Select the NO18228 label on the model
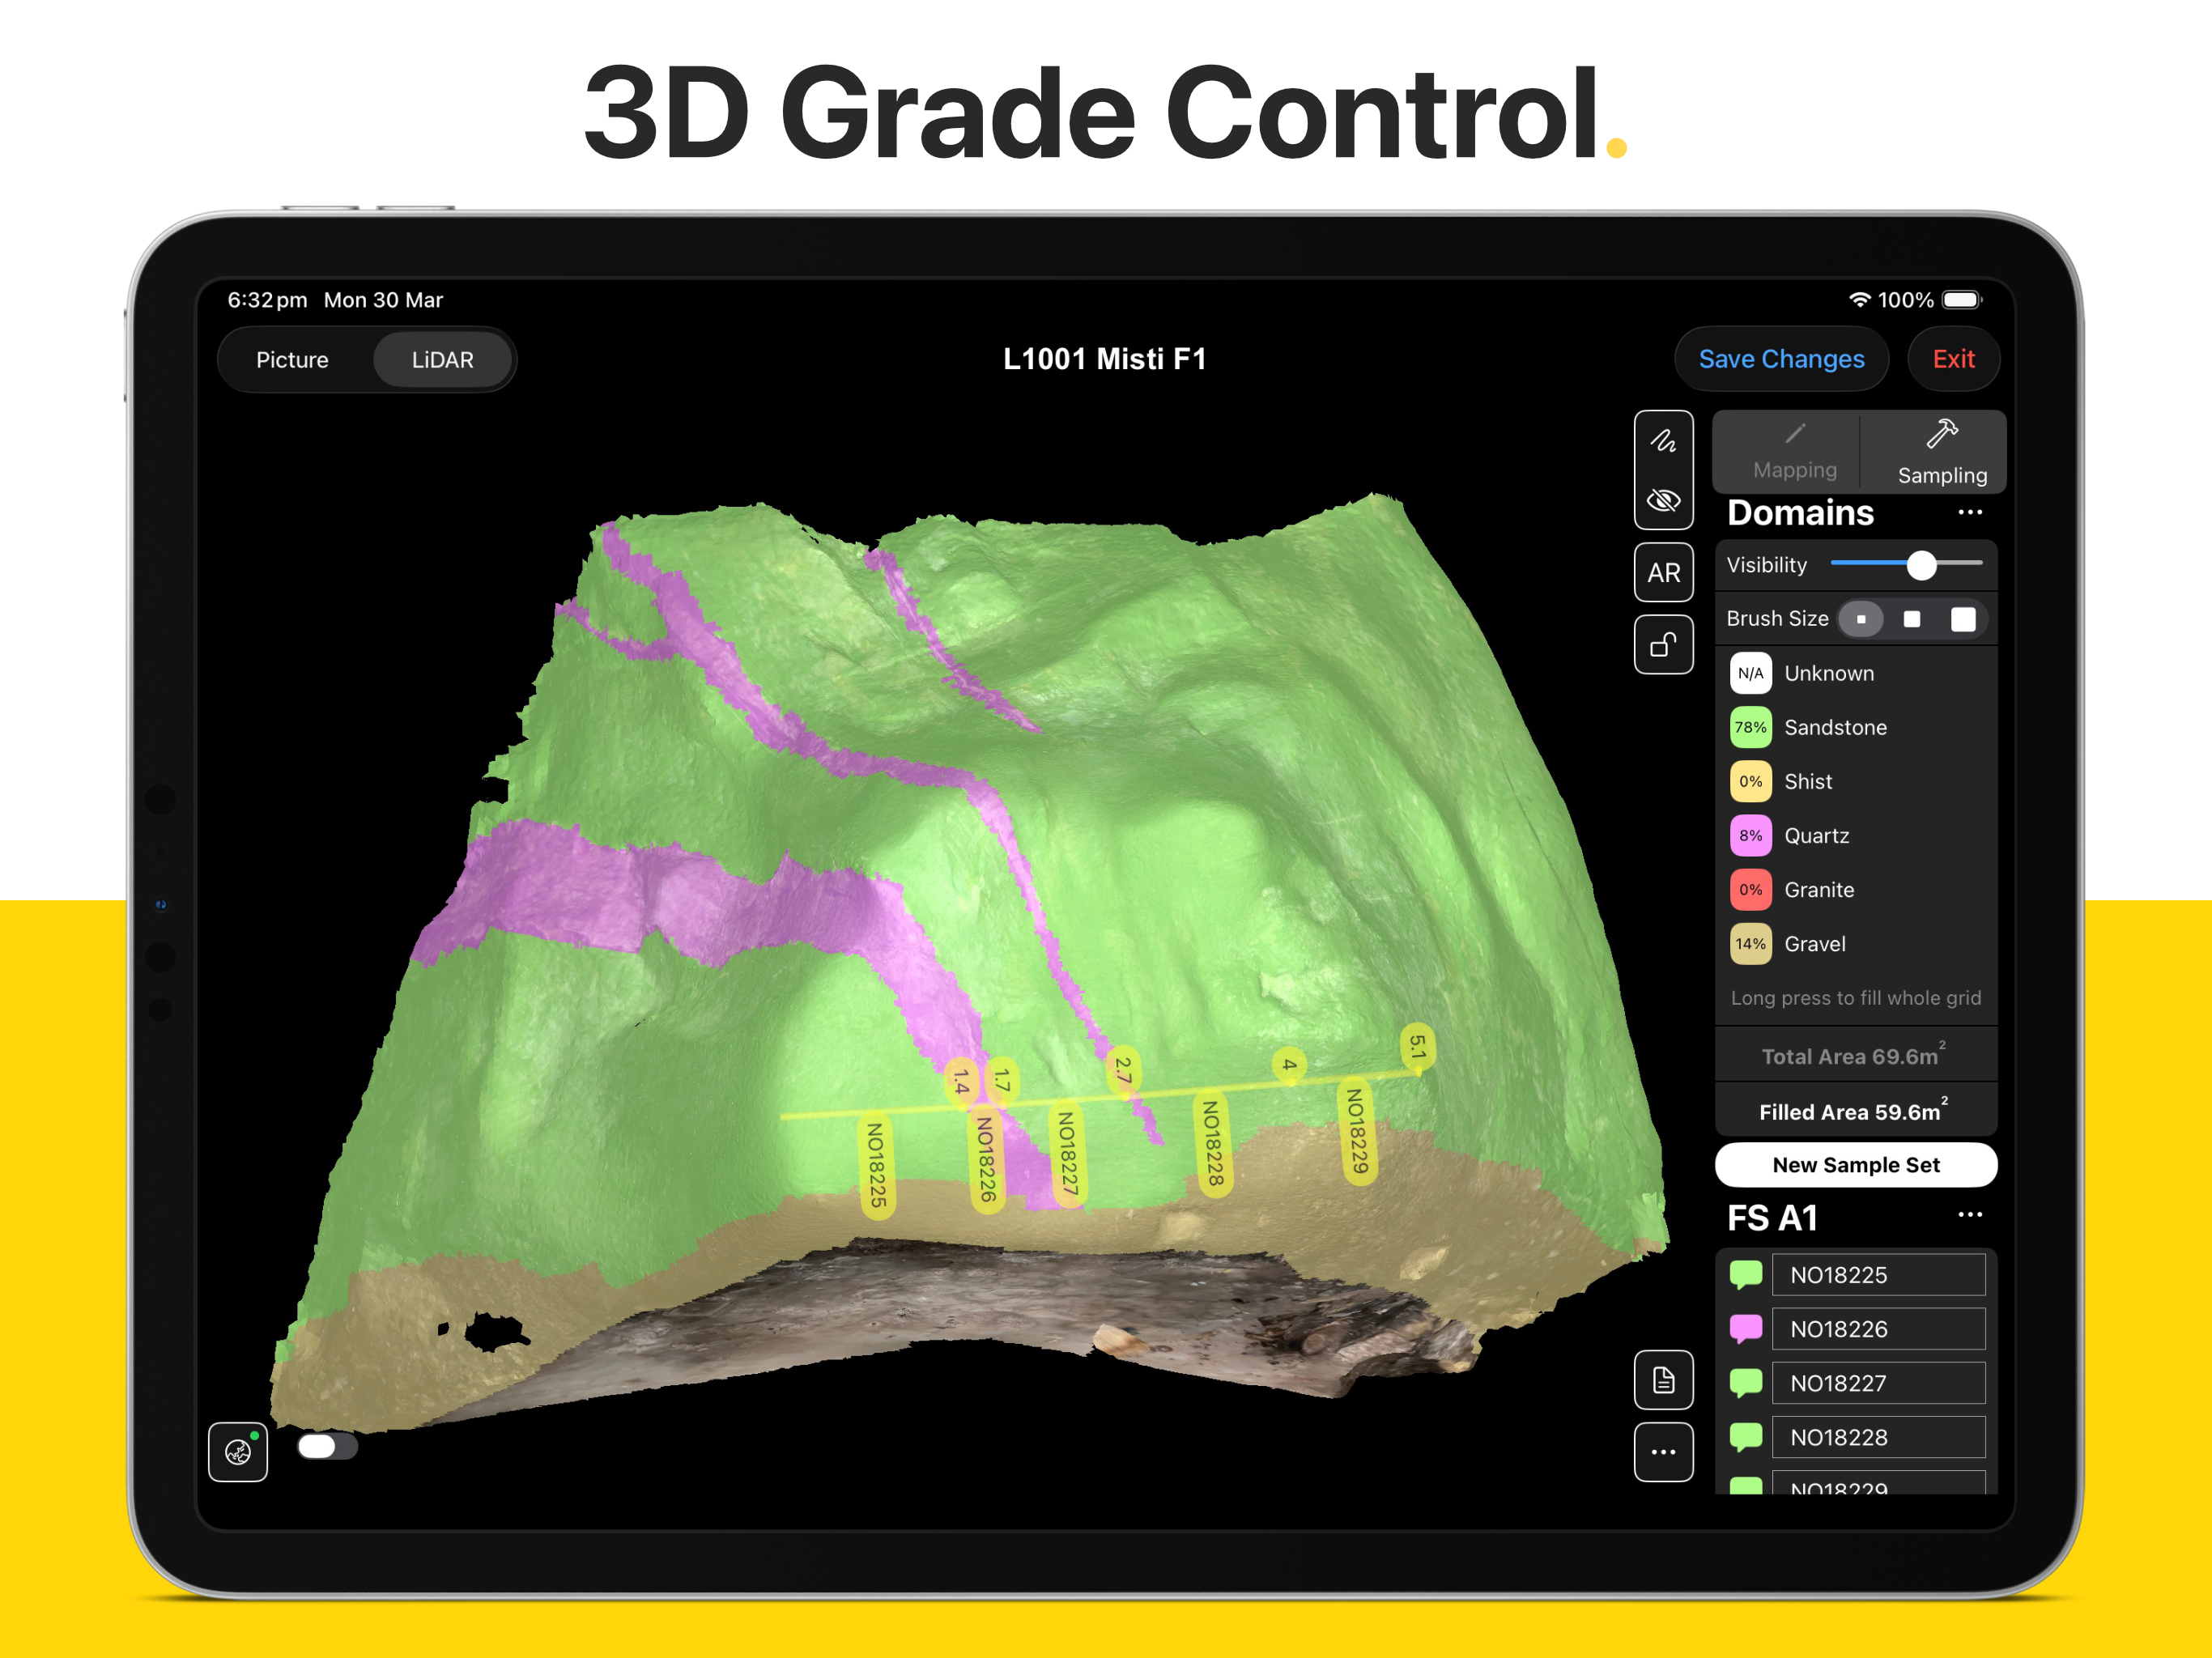 click(x=1213, y=1143)
